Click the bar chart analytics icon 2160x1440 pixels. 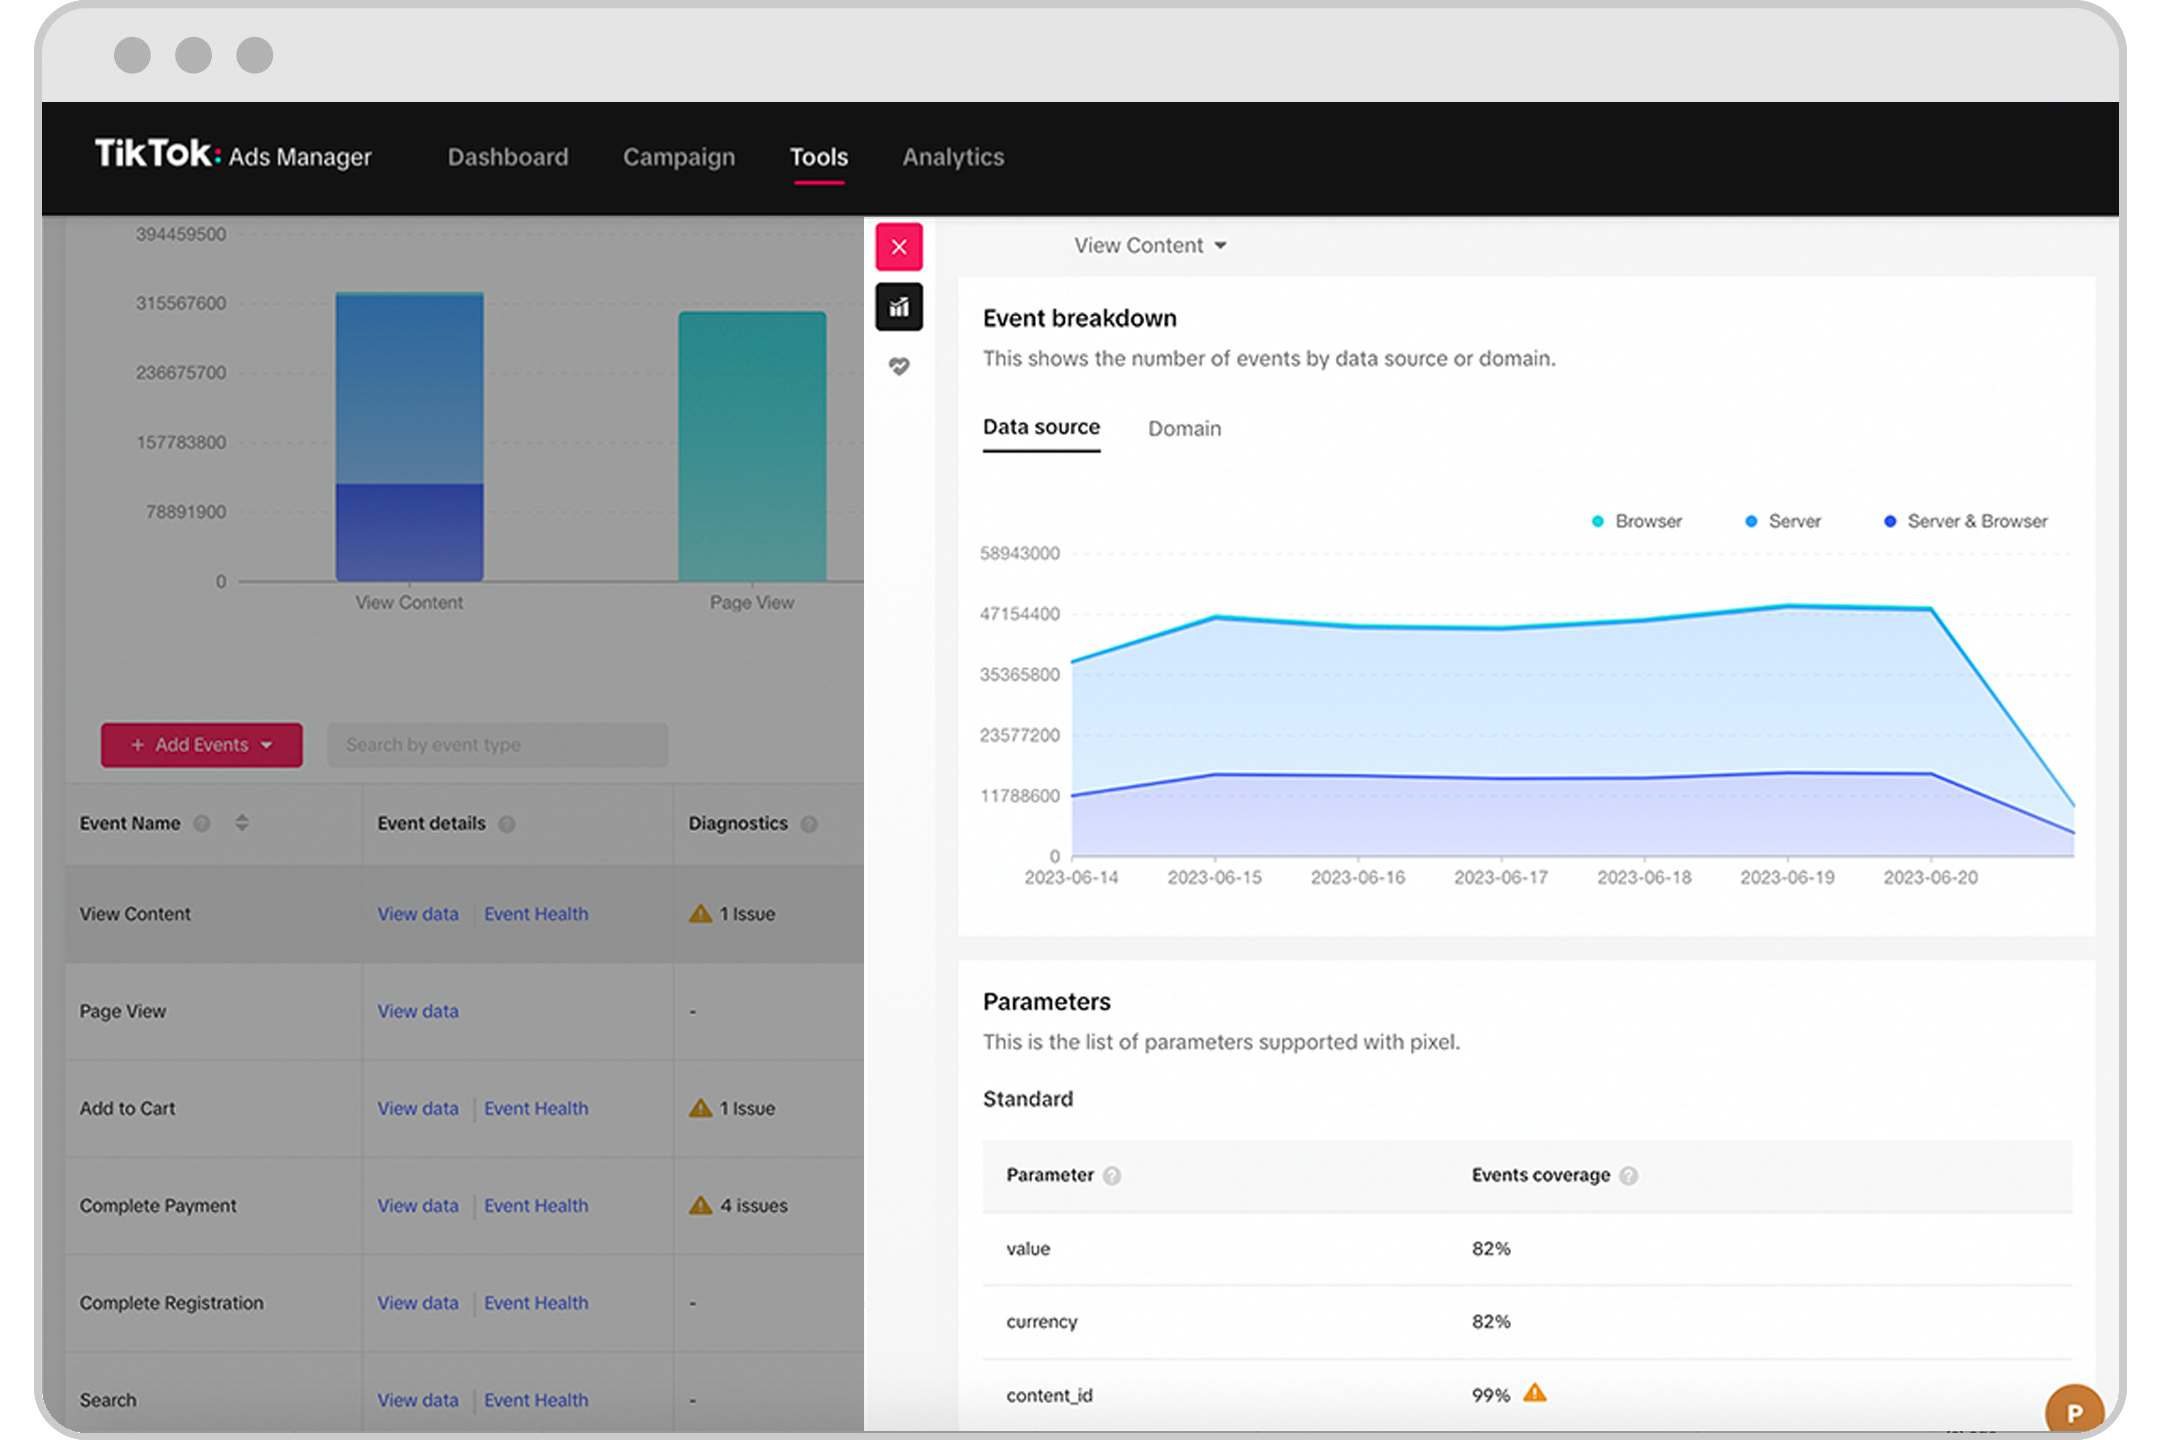pos(898,305)
